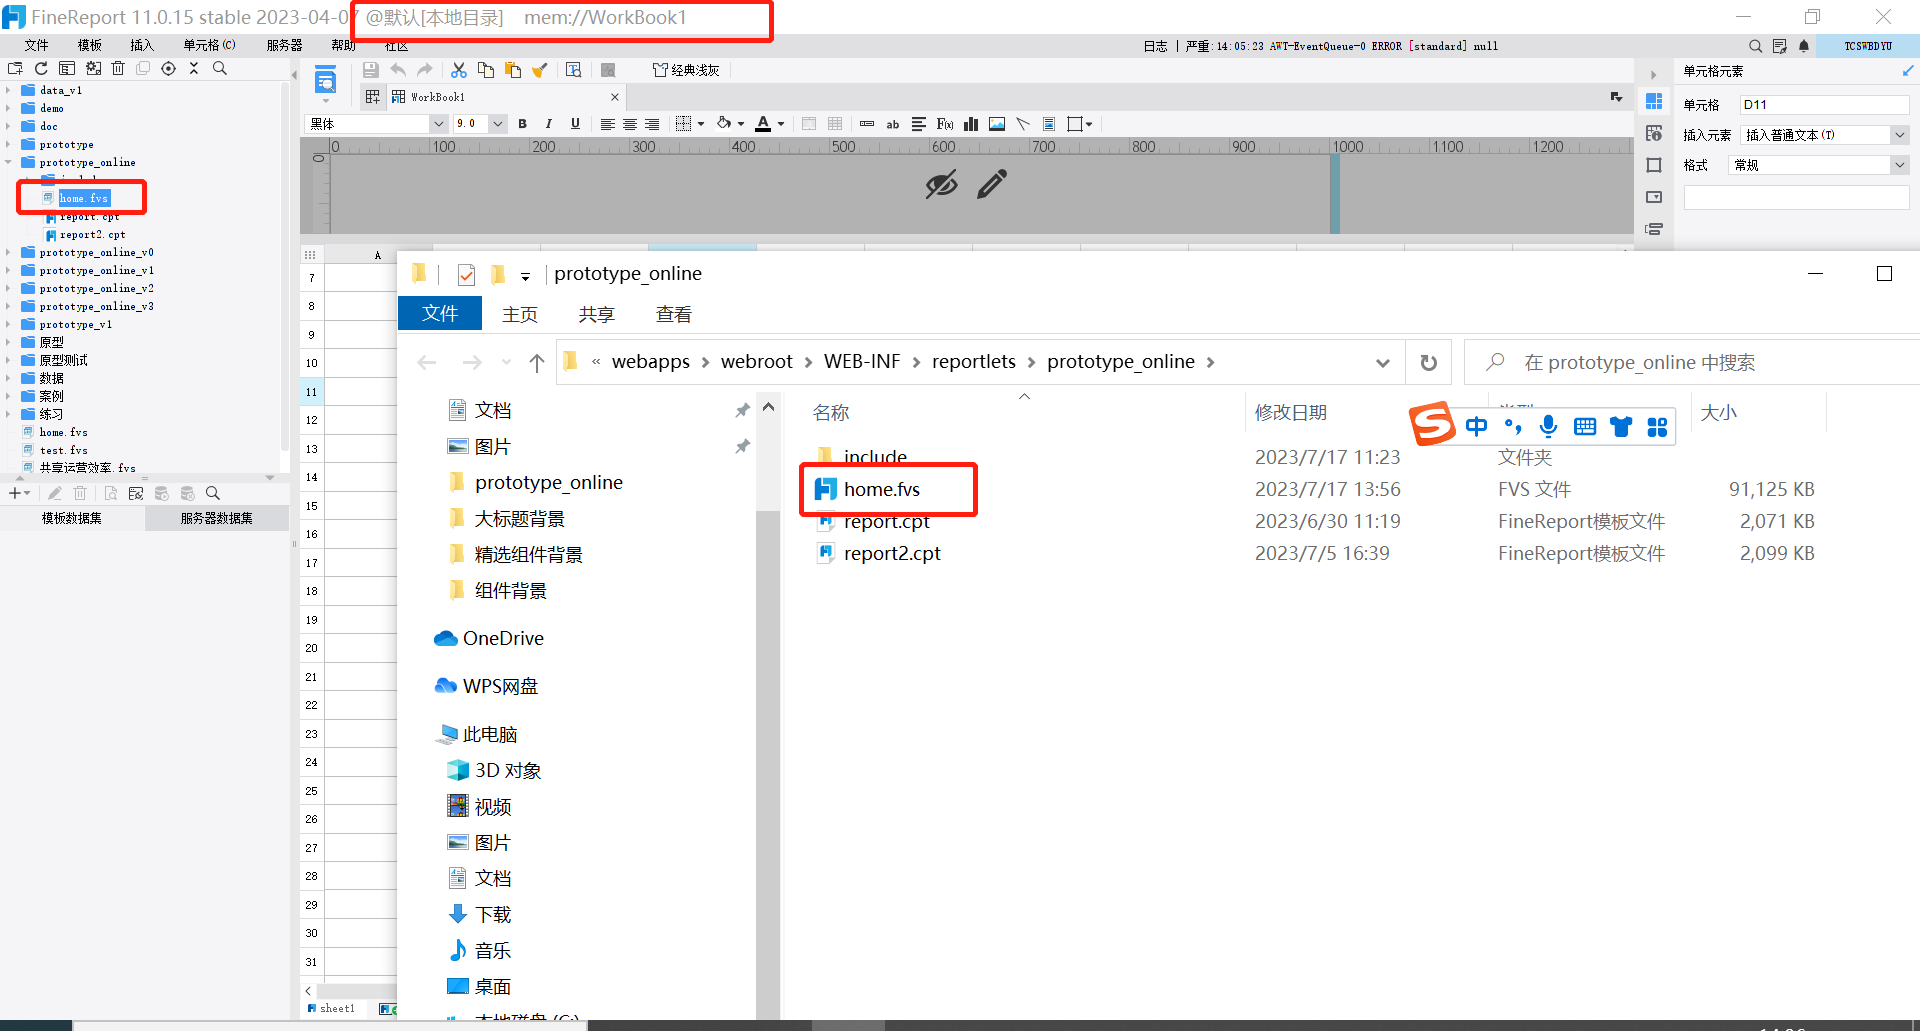The width and height of the screenshot is (1920, 1031).
Task: Toggle Sogou IME Chinese/English mode
Action: click(x=1476, y=427)
